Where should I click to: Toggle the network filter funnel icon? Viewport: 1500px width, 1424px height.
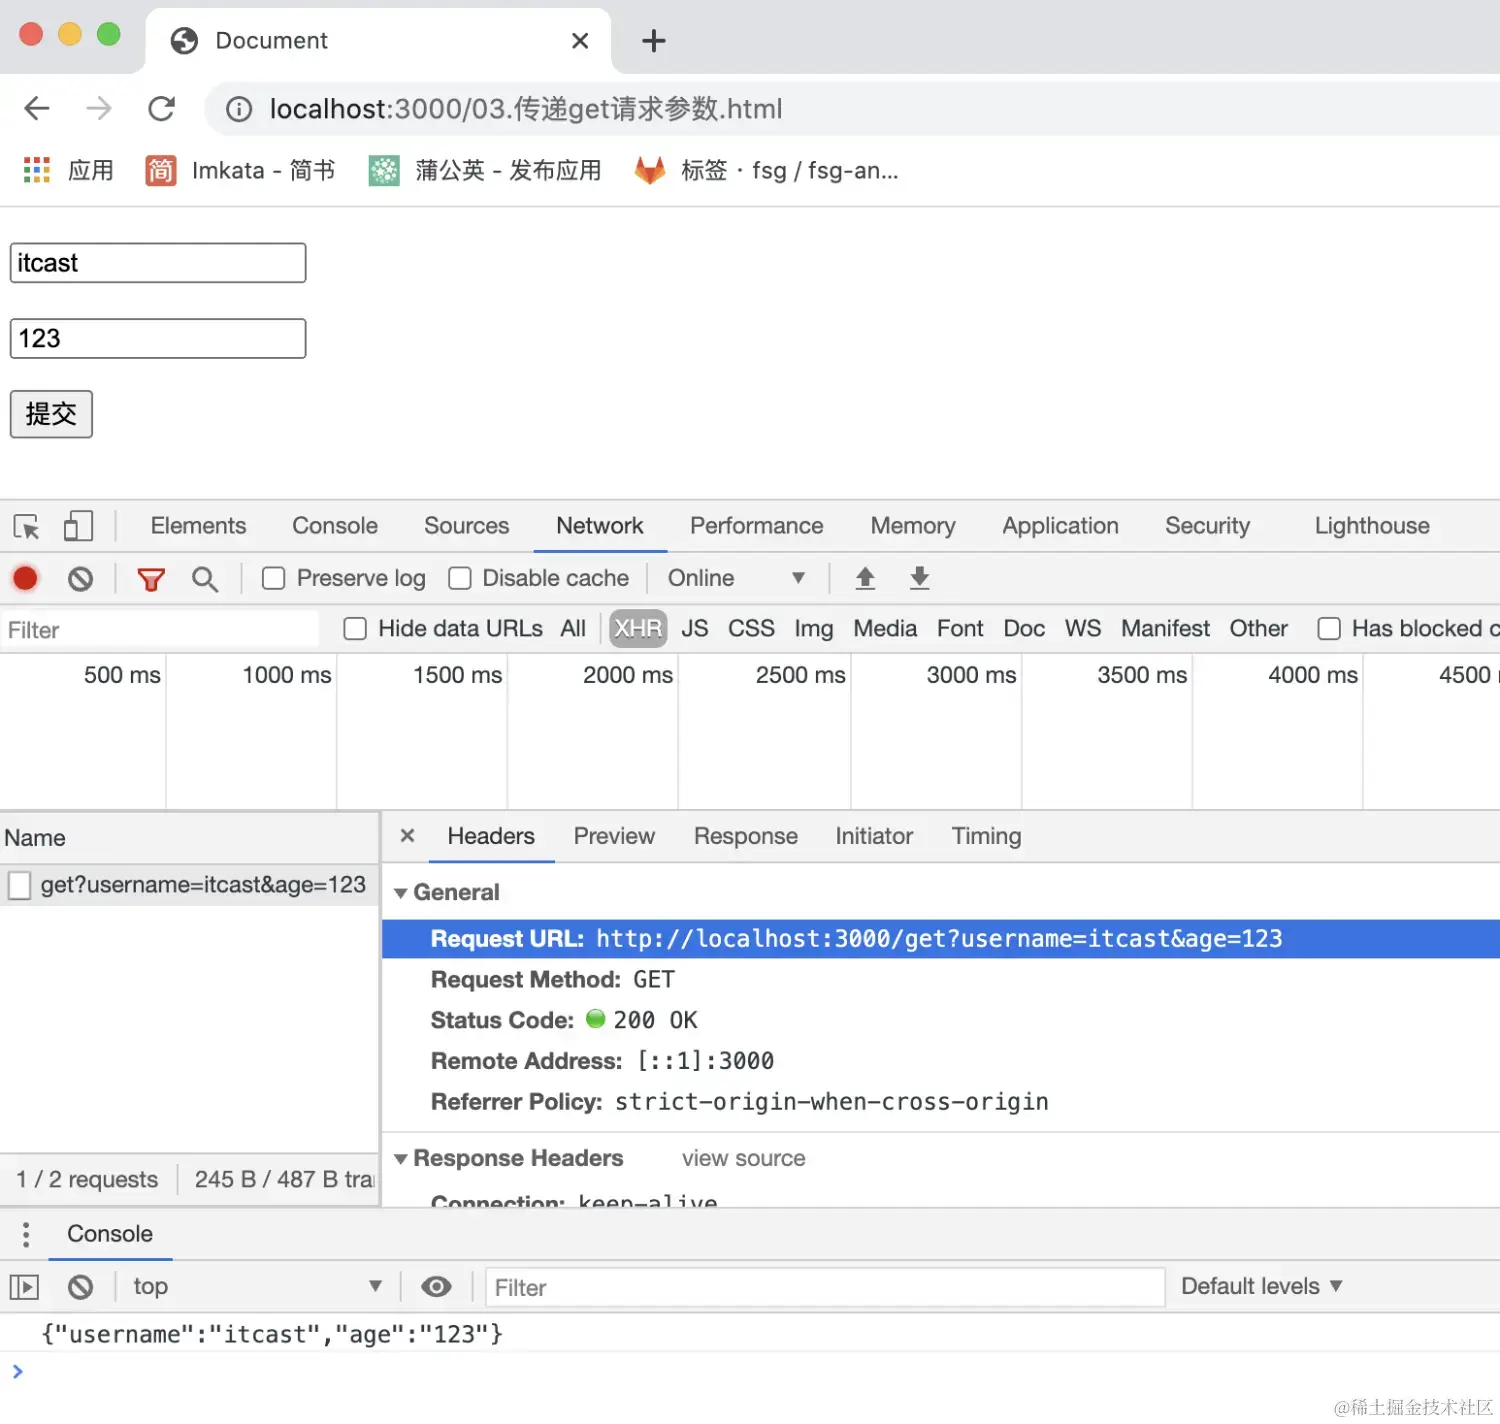(151, 579)
